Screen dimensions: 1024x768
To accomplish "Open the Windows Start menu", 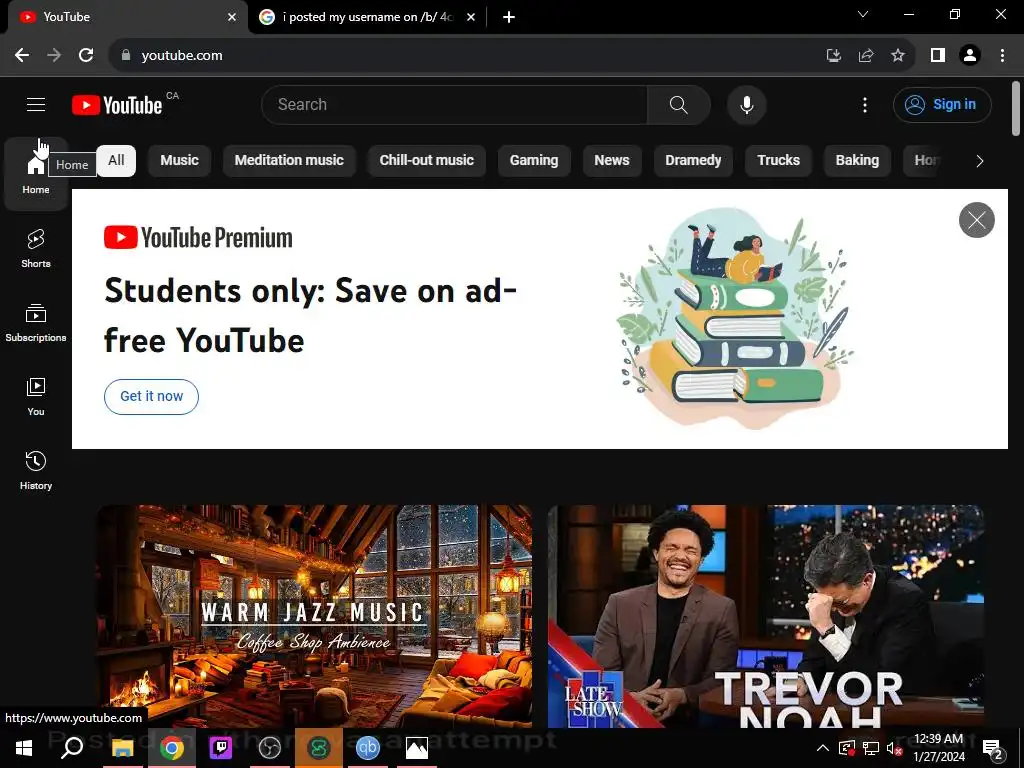I will pos(24,748).
